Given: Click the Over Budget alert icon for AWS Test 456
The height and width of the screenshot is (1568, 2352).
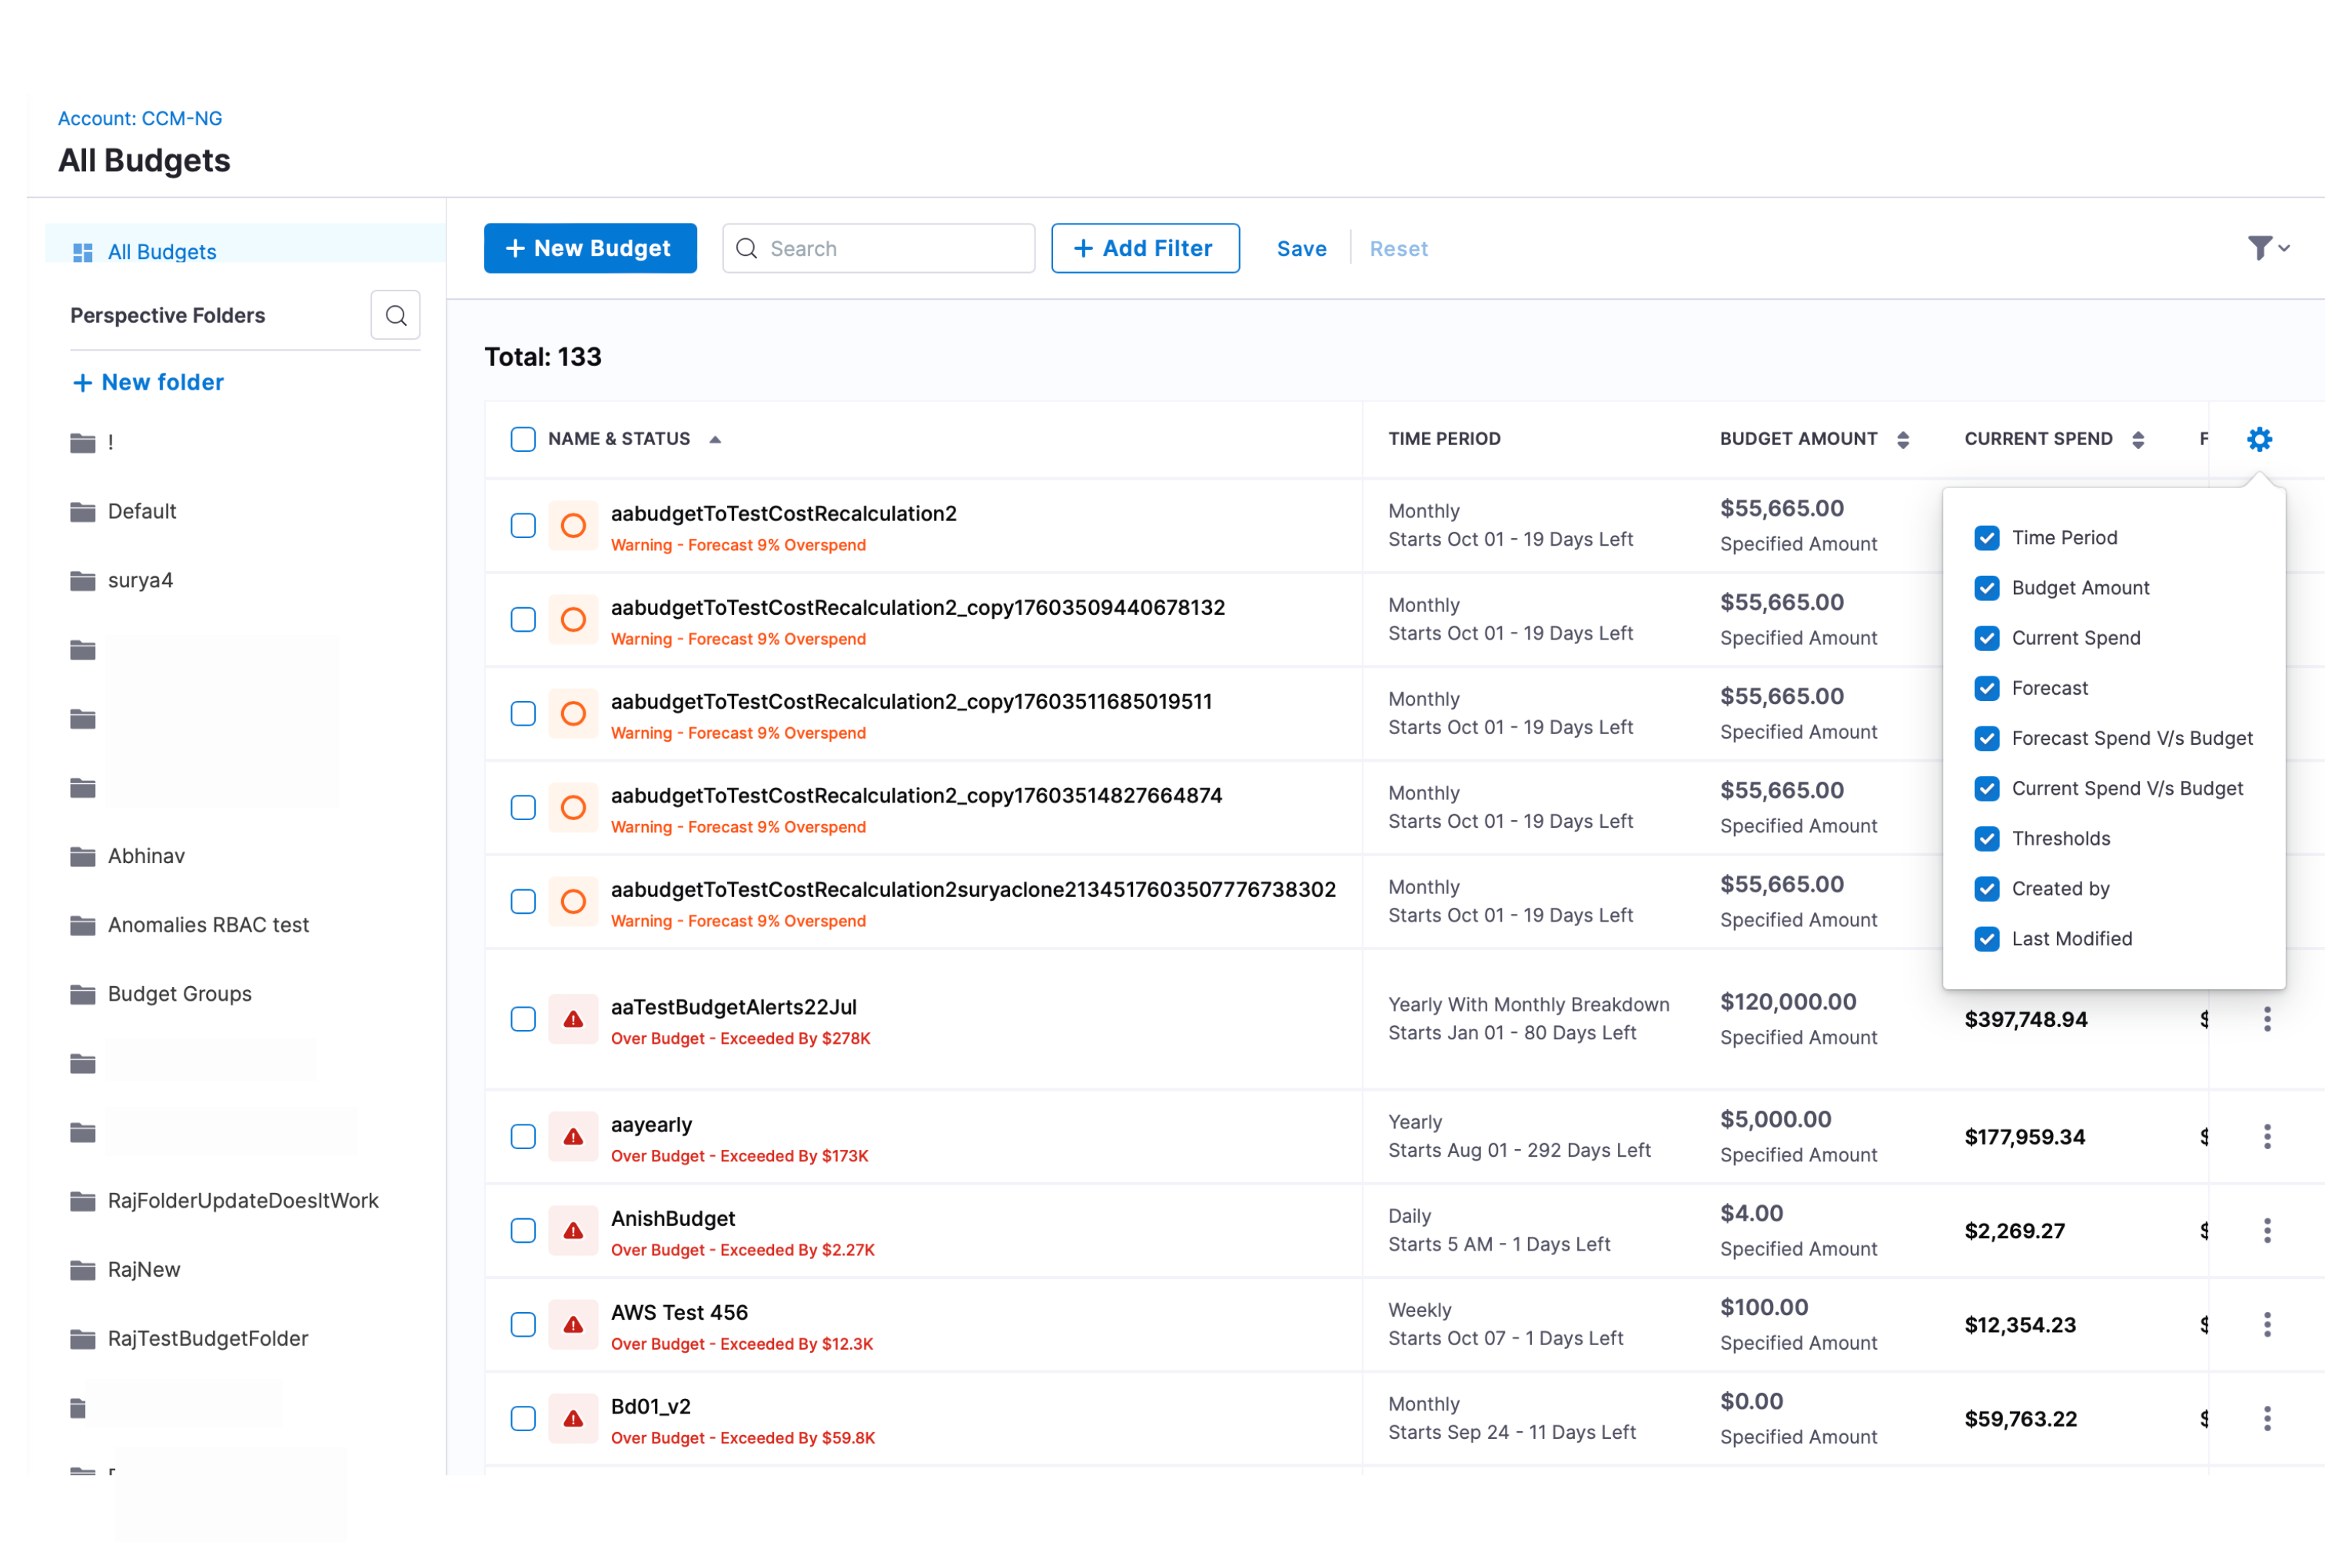Looking at the screenshot, I should (x=573, y=1325).
